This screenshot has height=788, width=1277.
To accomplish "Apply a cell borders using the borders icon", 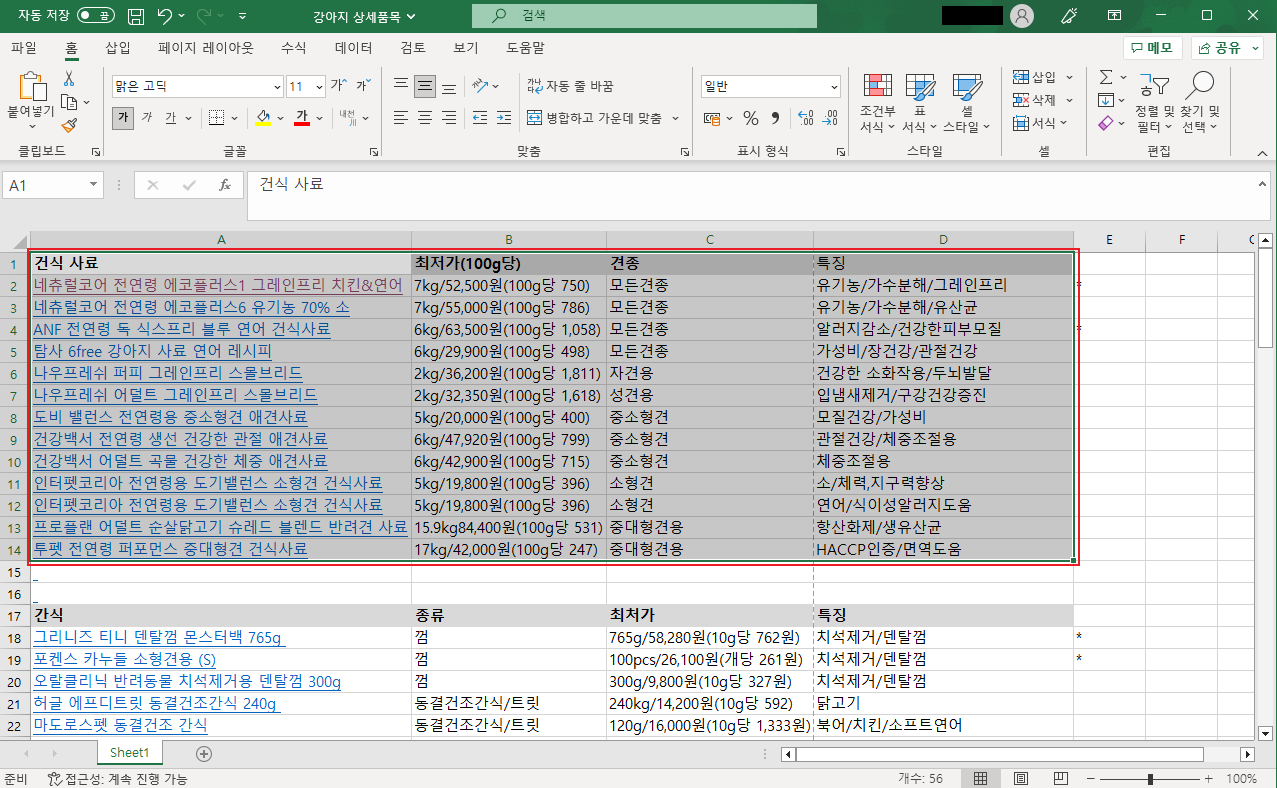I will click(x=216, y=118).
